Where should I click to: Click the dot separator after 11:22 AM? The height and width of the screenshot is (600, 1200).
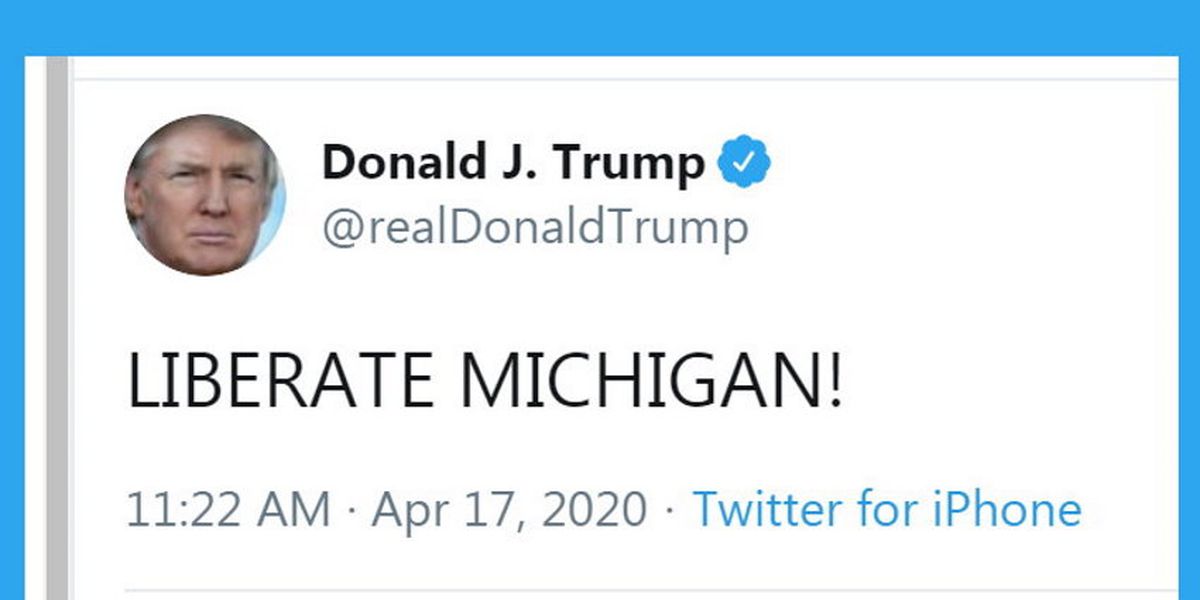click(351, 511)
